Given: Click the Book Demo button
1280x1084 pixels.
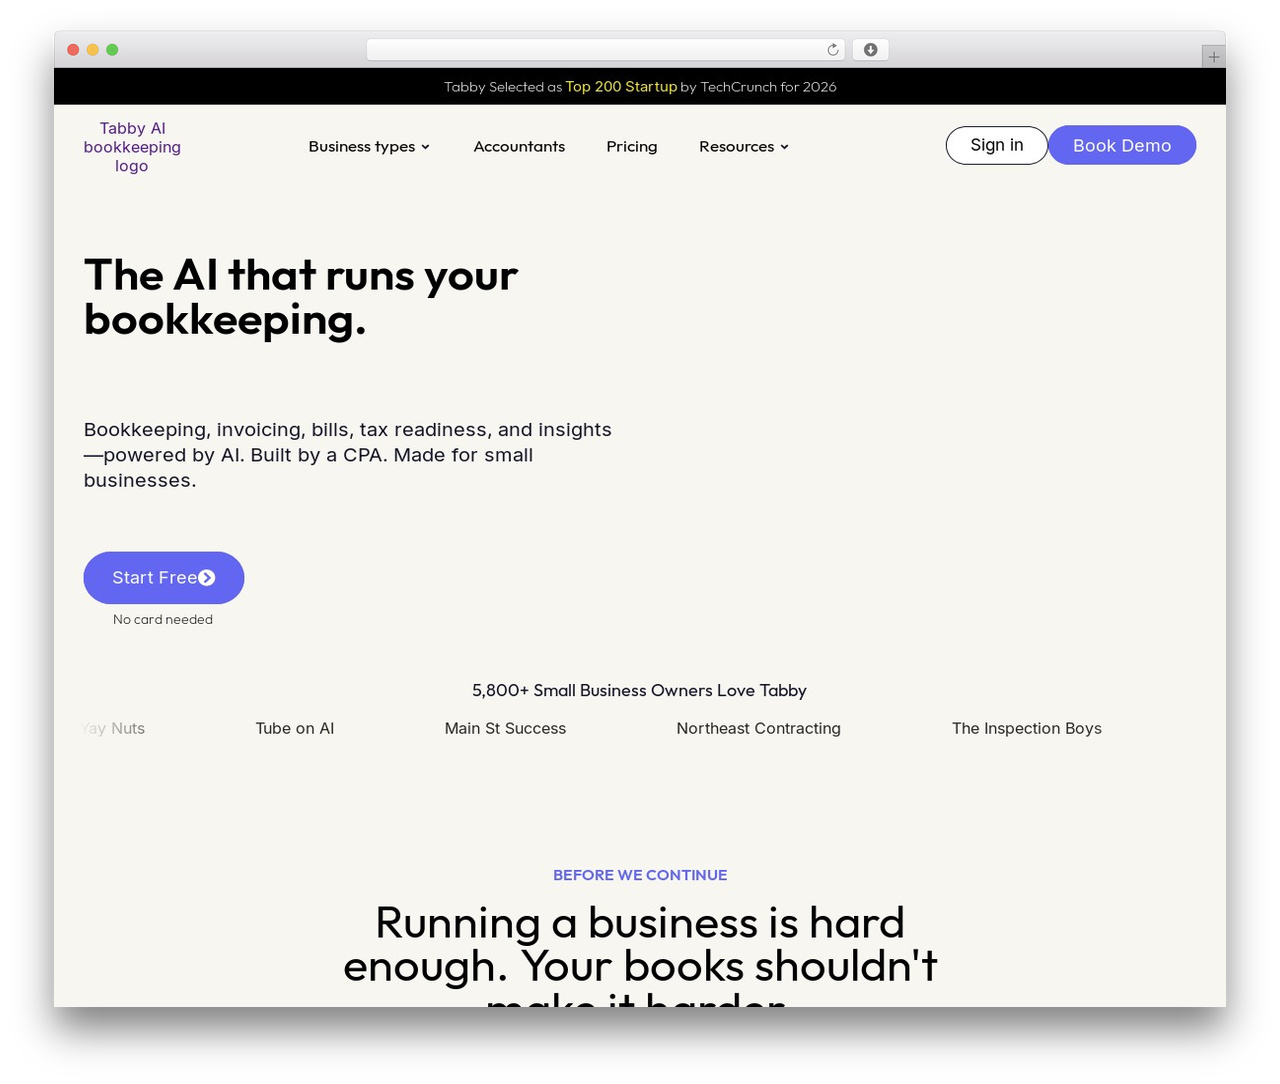Looking at the screenshot, I should (x=1122, y=145).
